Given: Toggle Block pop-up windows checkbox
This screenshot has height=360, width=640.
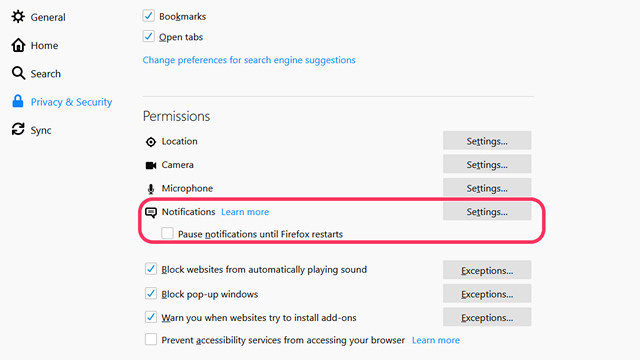Looking at the screenshot, I should [x=151, y=293].
